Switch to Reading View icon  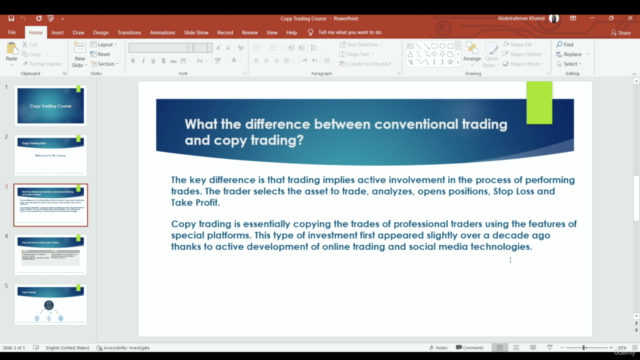tap(533, 348)
